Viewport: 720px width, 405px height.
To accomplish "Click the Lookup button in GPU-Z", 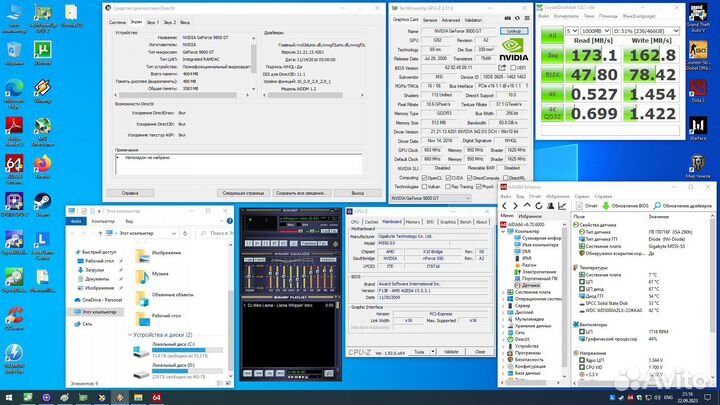I will click(514, 31).
